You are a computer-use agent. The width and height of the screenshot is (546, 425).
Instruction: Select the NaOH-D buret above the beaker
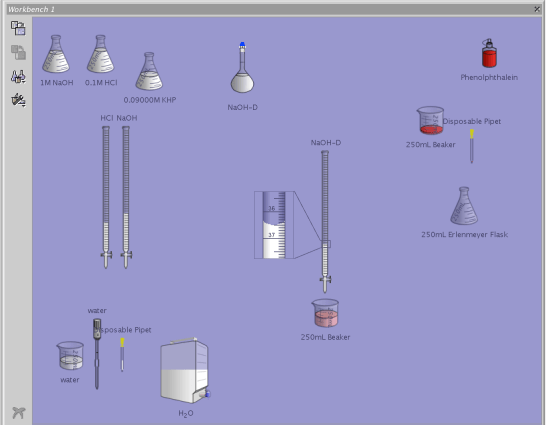[325, 222]
